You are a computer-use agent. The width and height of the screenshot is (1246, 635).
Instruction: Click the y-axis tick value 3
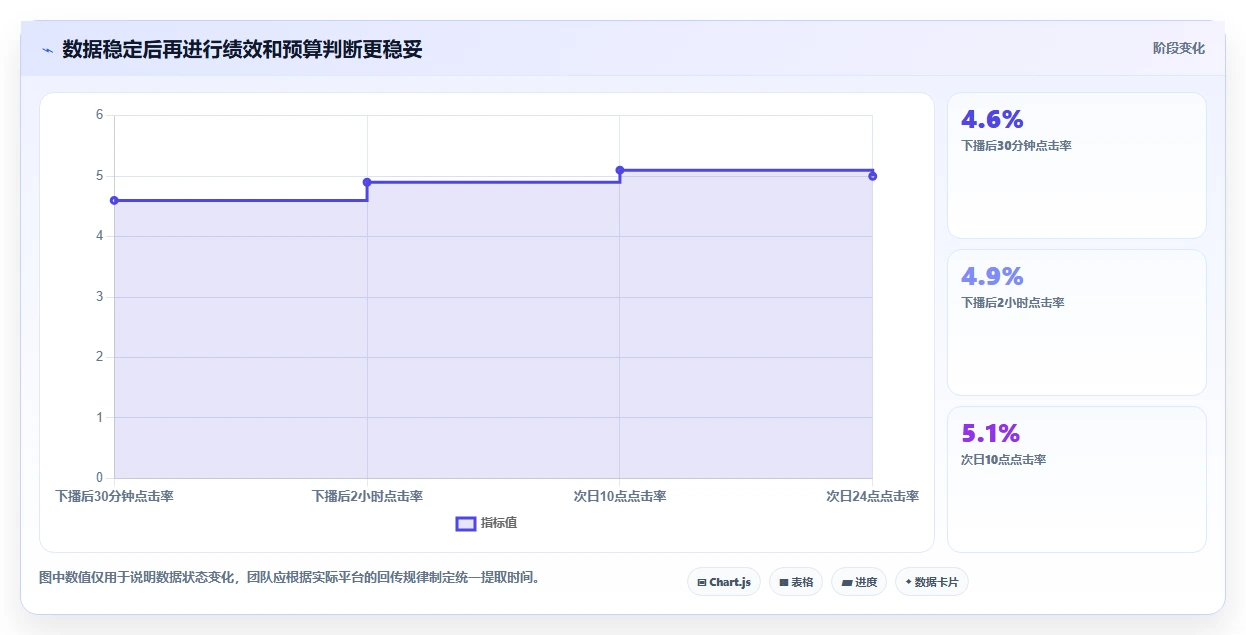[x=99, y=297]
